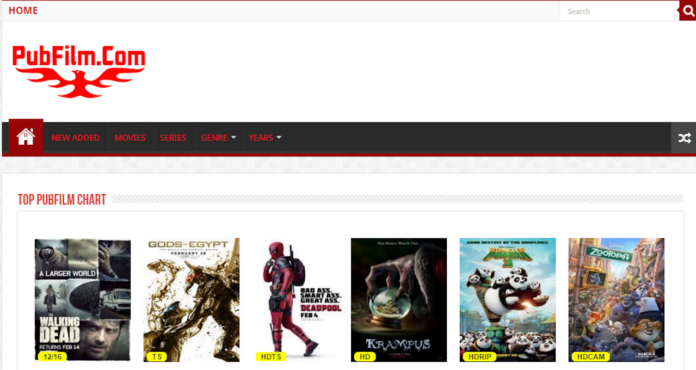Click the shuffle random icon
Viewport: 696px width, 370px height.
684,138
